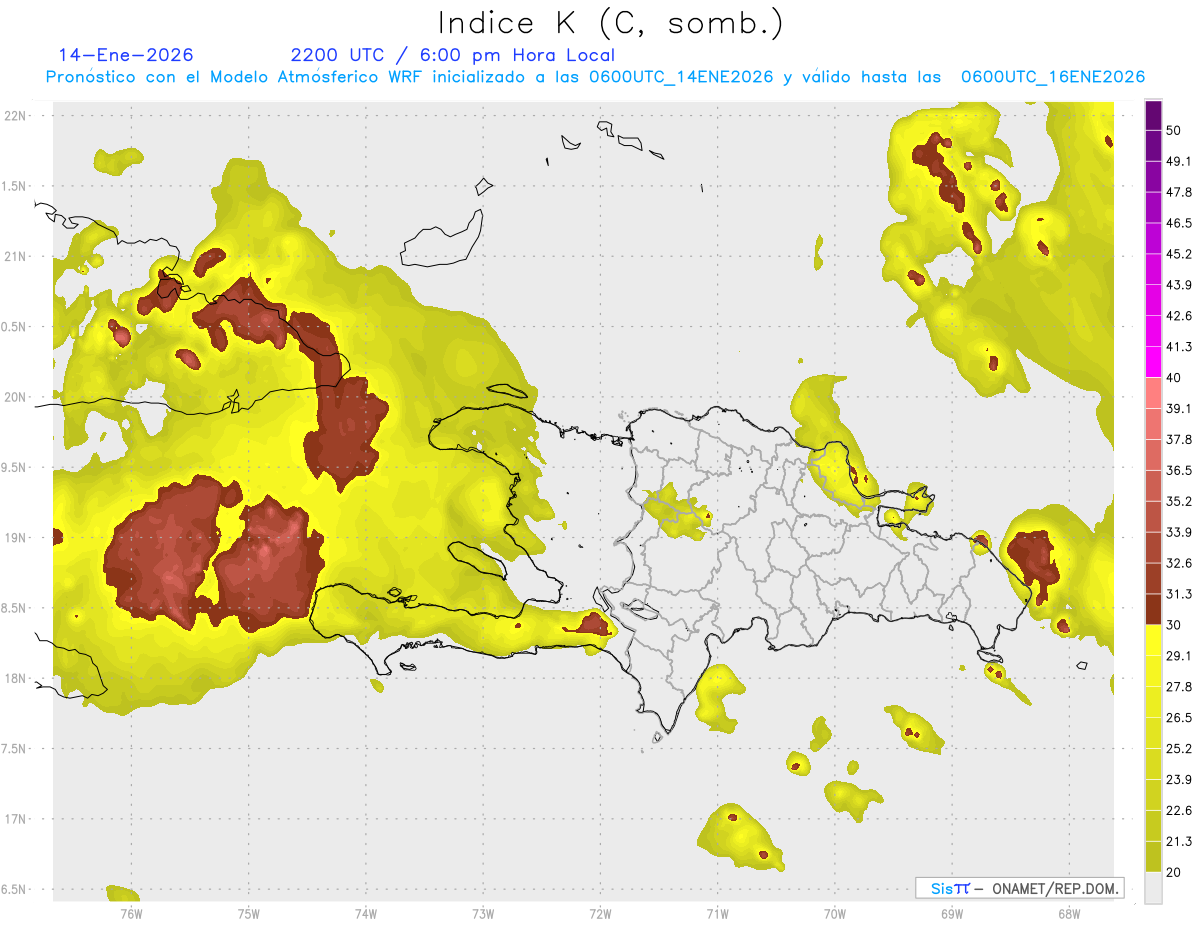This screenshot has width=1200, height=927.
Task: Click the "39.1" color scale value
Action: [x=1180, y=409]
